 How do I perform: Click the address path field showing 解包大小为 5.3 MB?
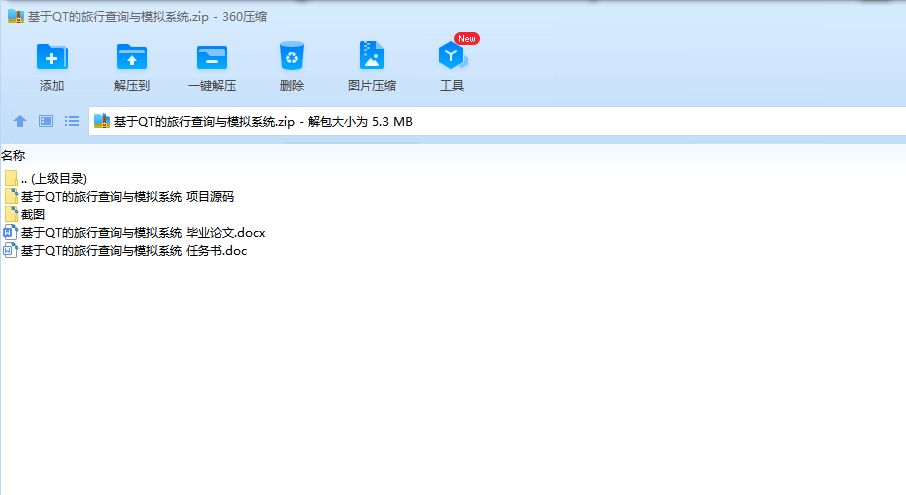pyautogui.click(x=497, y=121)
